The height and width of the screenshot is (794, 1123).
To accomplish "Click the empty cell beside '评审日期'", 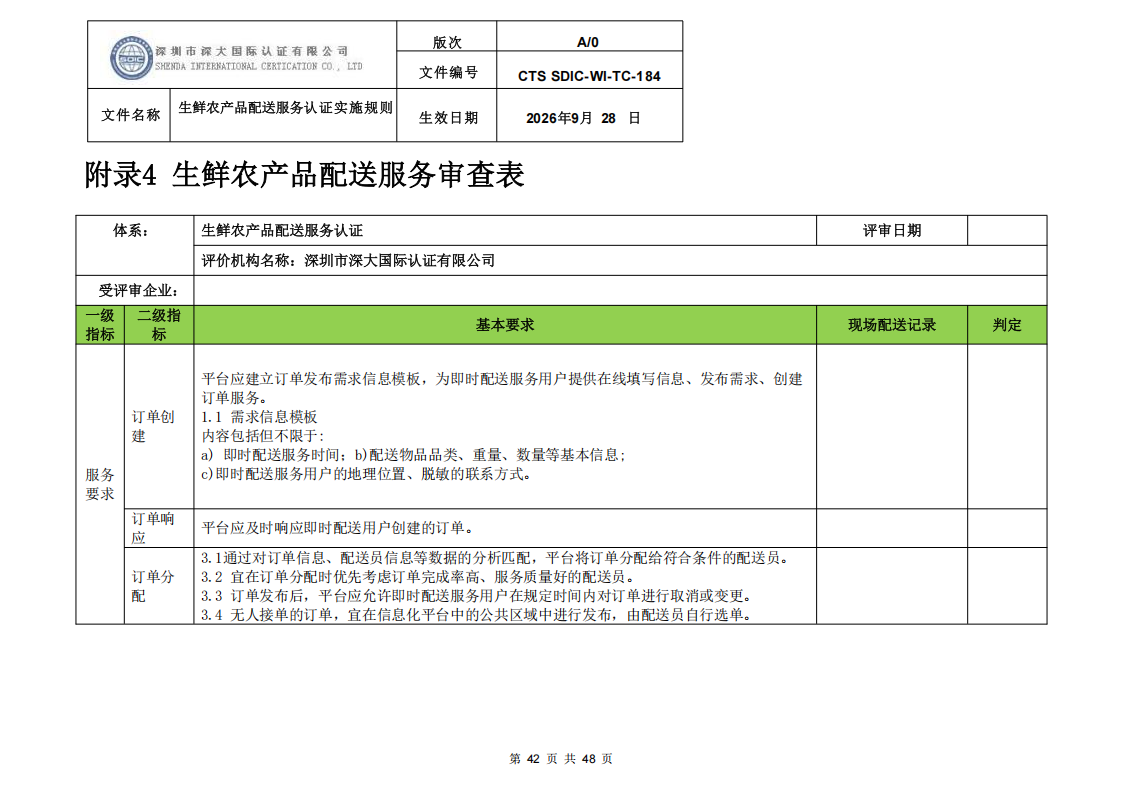I will click(1007, 231).
